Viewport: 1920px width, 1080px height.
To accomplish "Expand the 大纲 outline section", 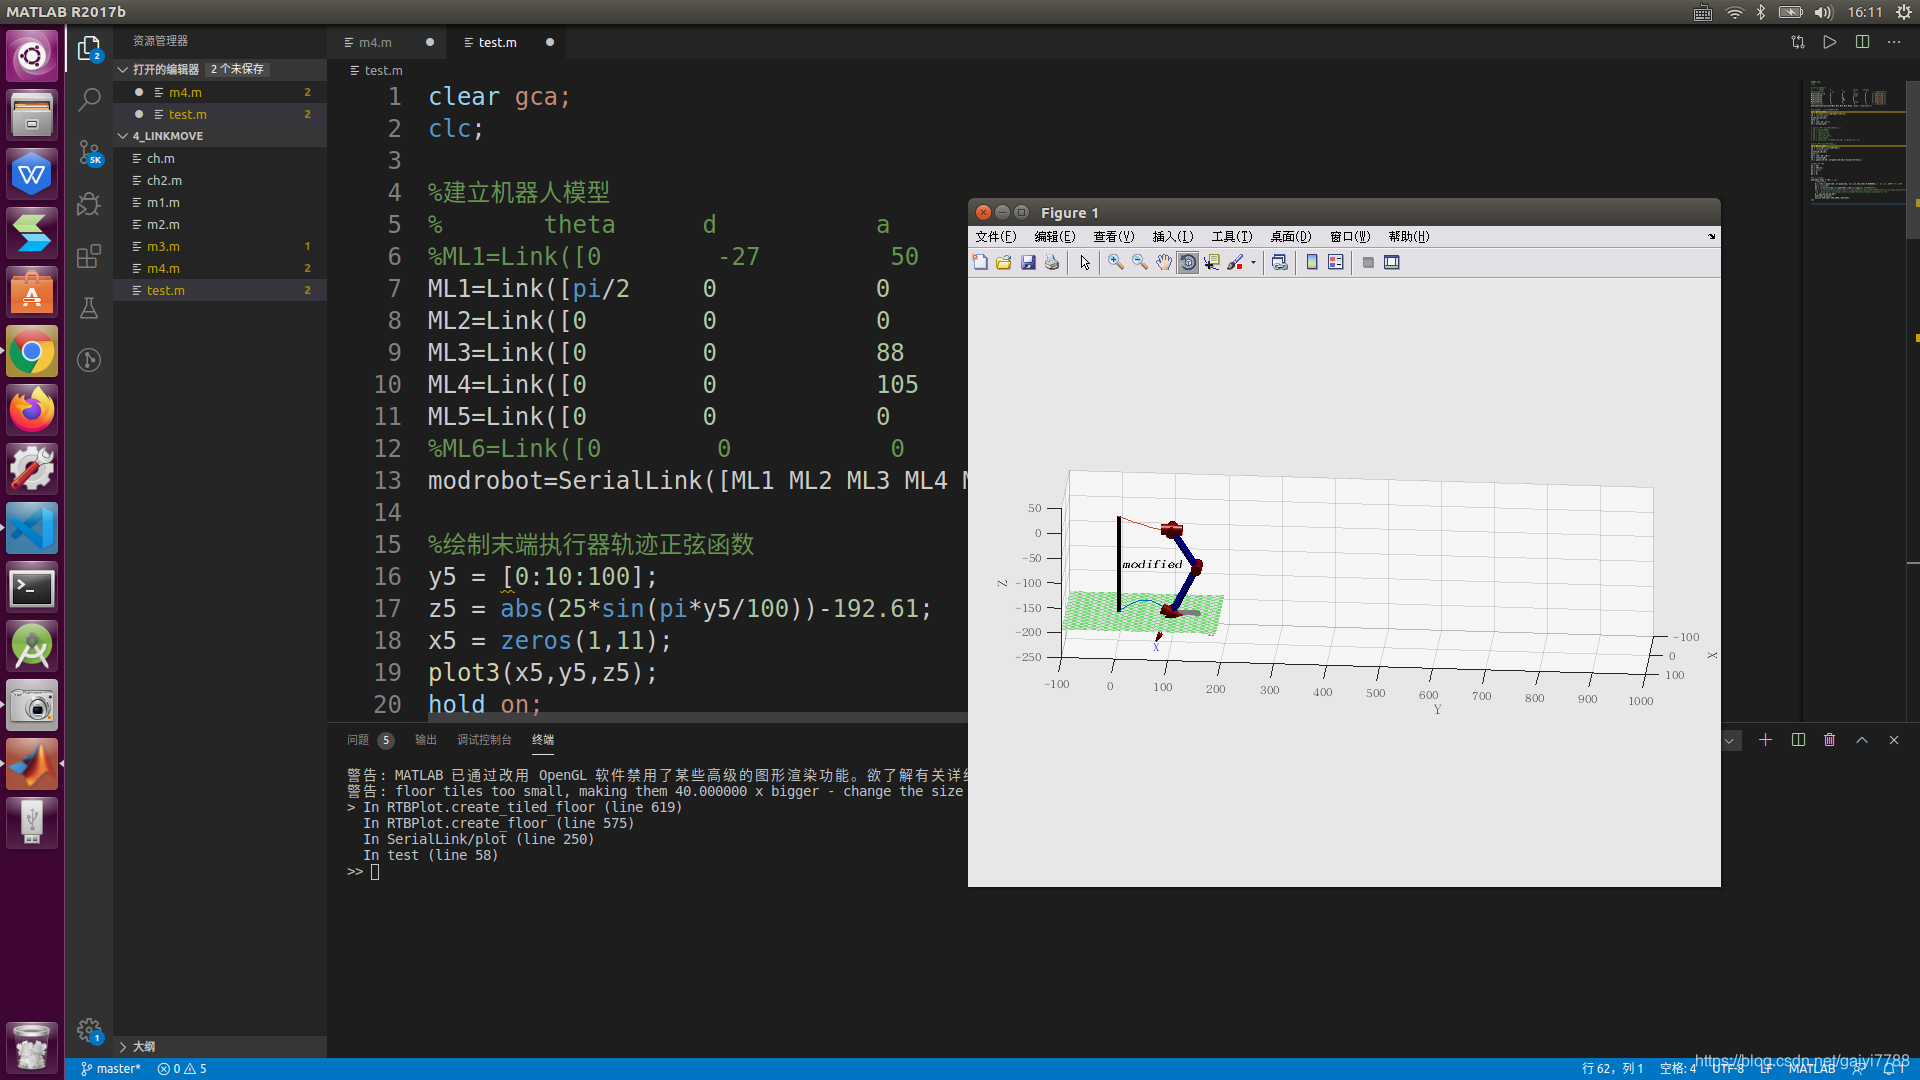I will [220, 1046].
